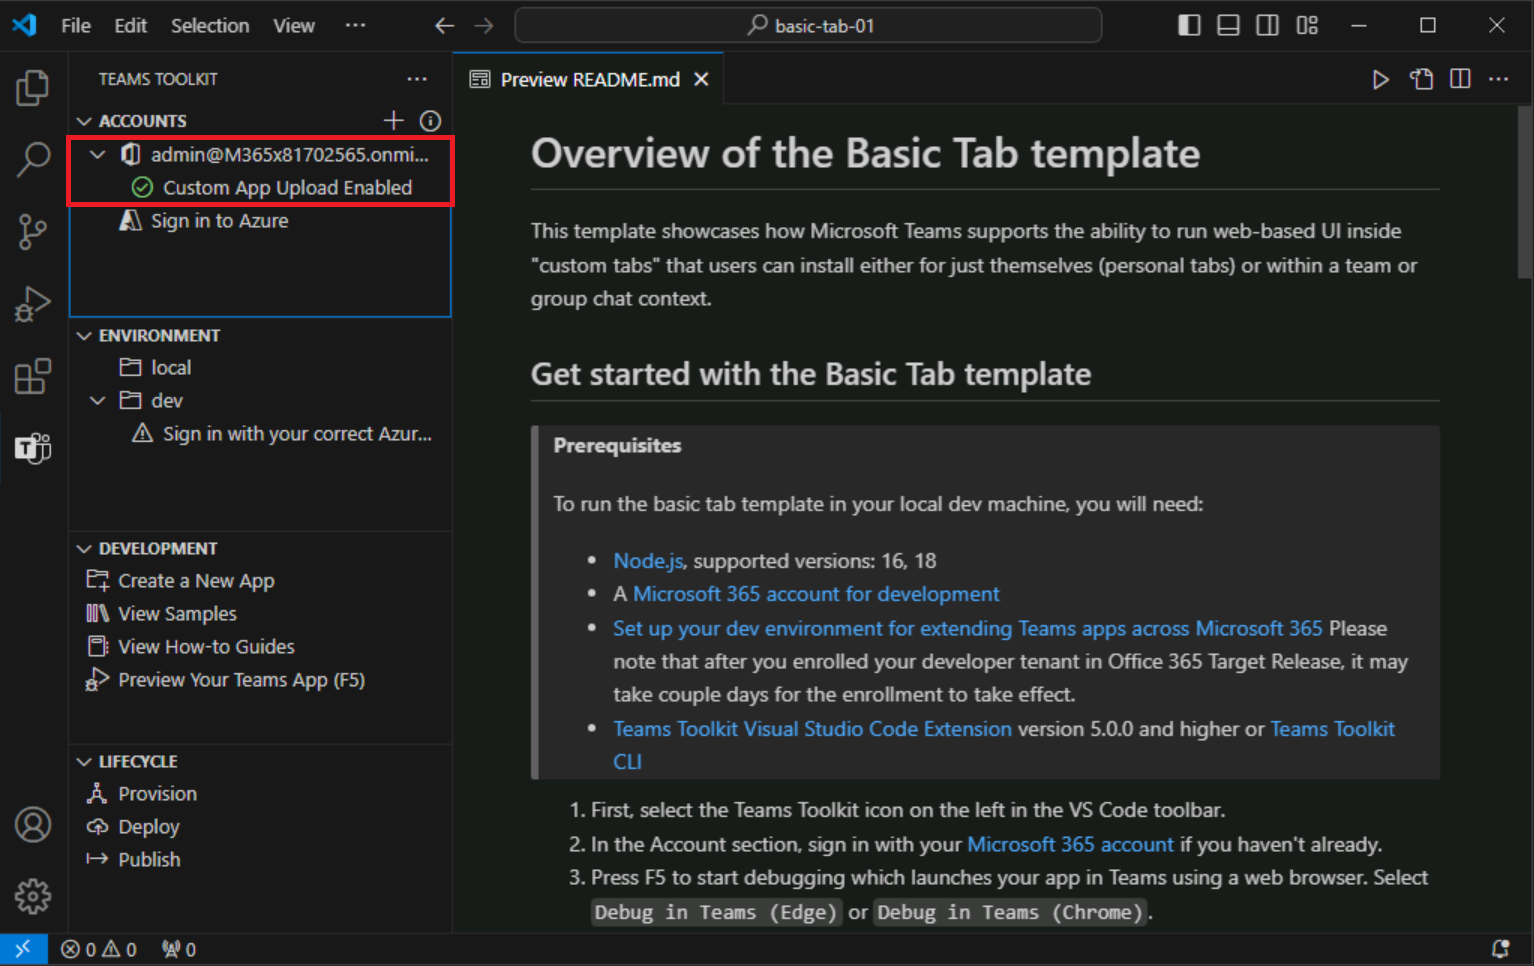Open the overflow menu ellipsis in title bar

355,26
